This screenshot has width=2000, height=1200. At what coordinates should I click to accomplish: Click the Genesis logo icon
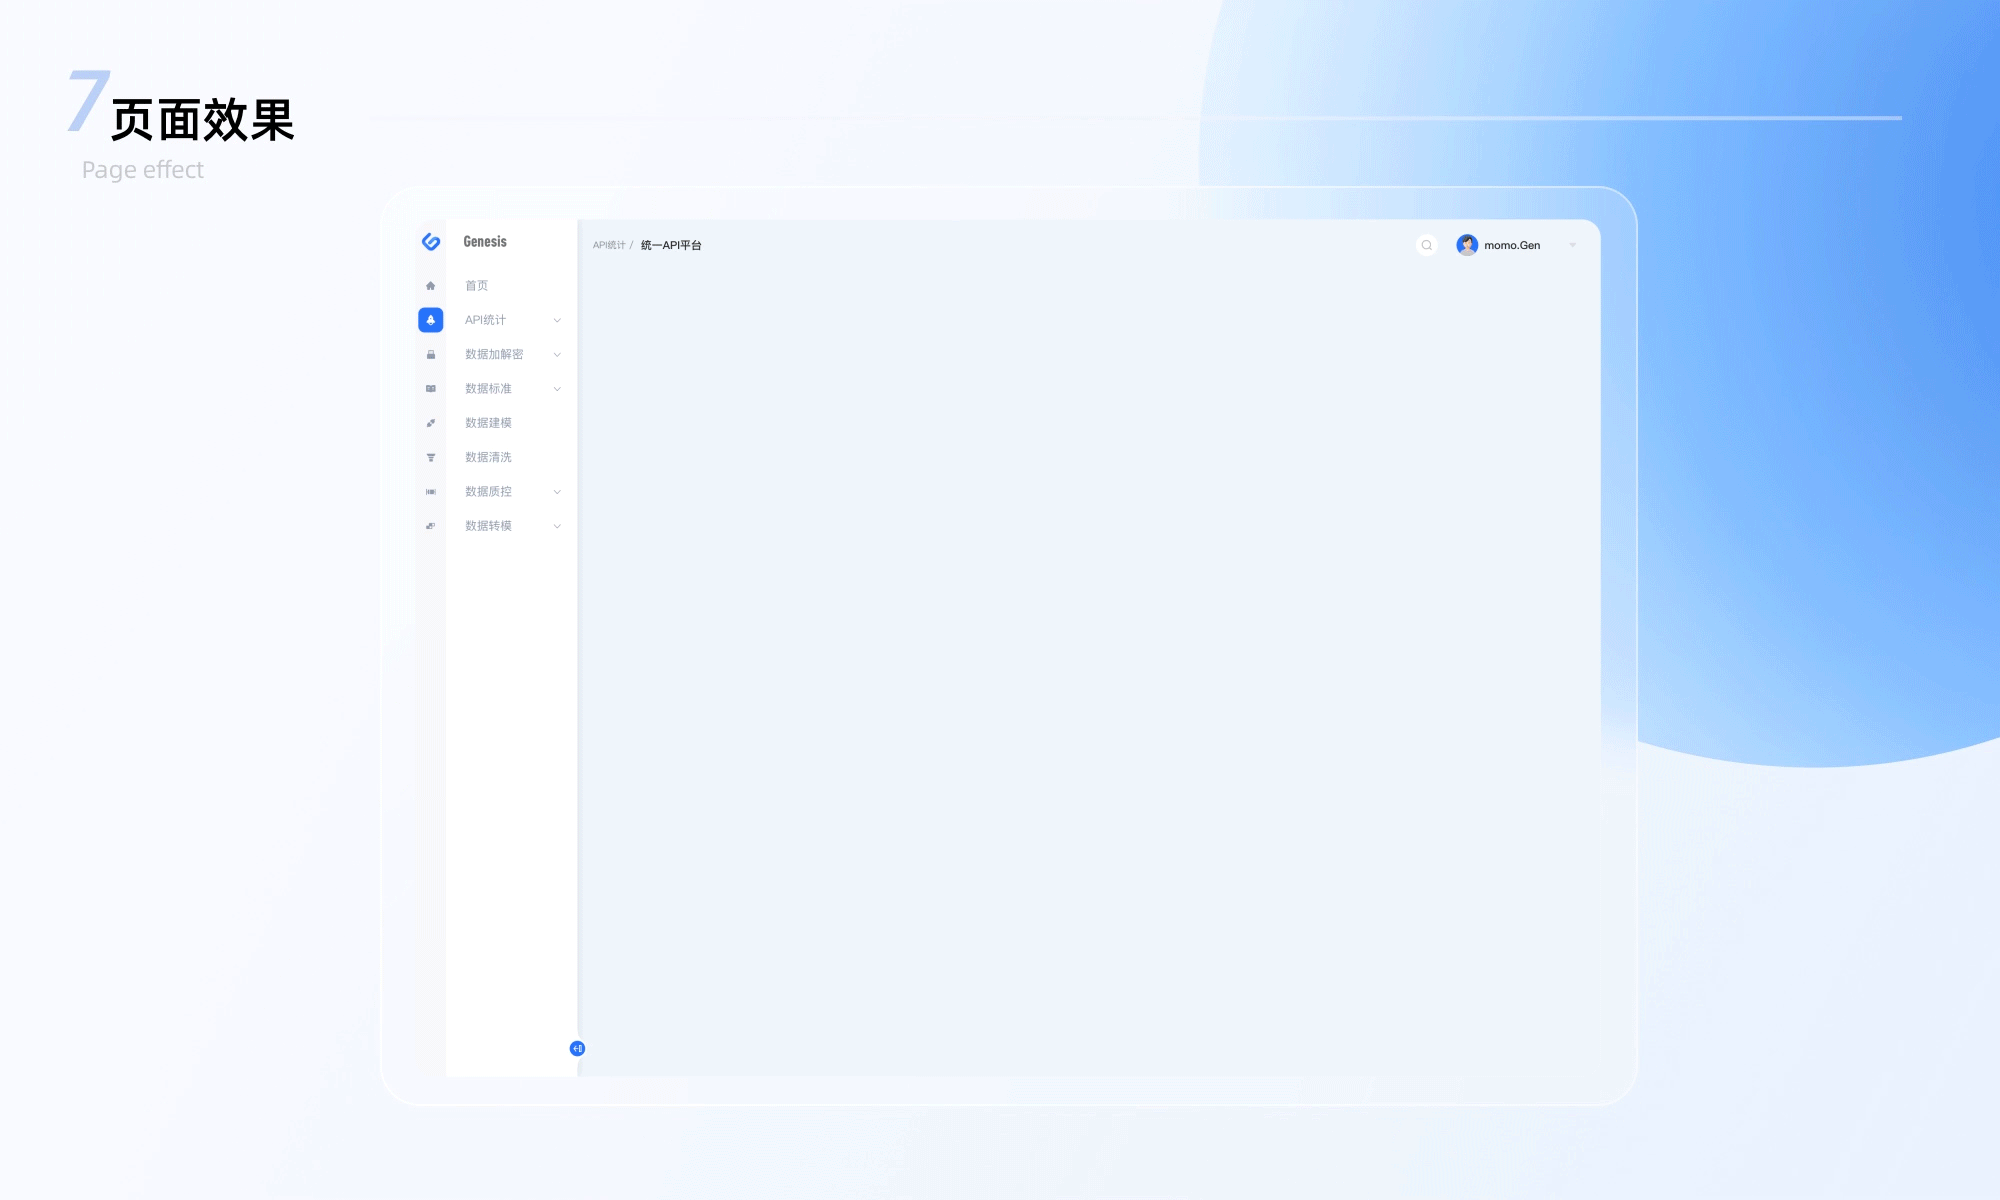(x=431, y=242)
